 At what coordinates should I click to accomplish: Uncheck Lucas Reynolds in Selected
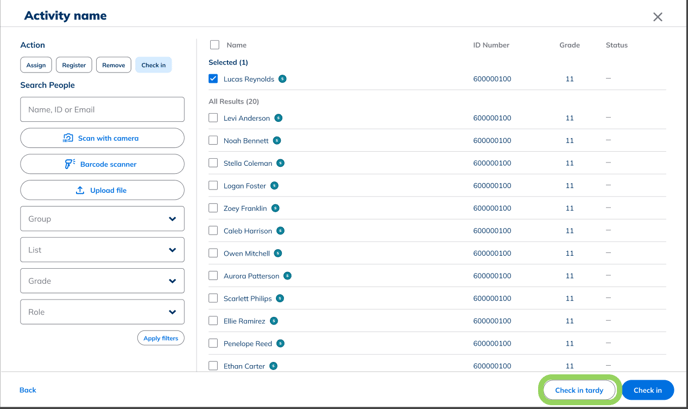point(213,79)
